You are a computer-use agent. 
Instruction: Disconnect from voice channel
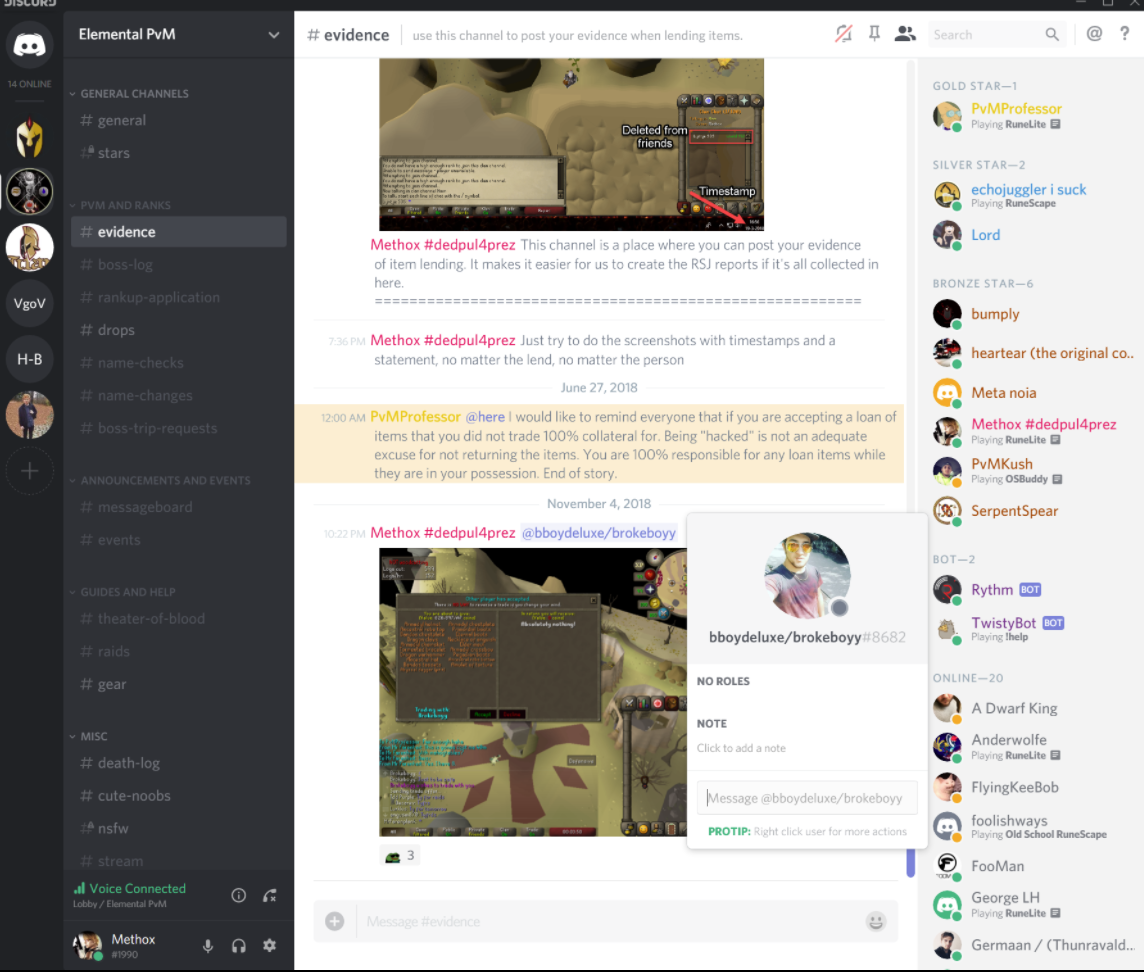click(270, 895)
